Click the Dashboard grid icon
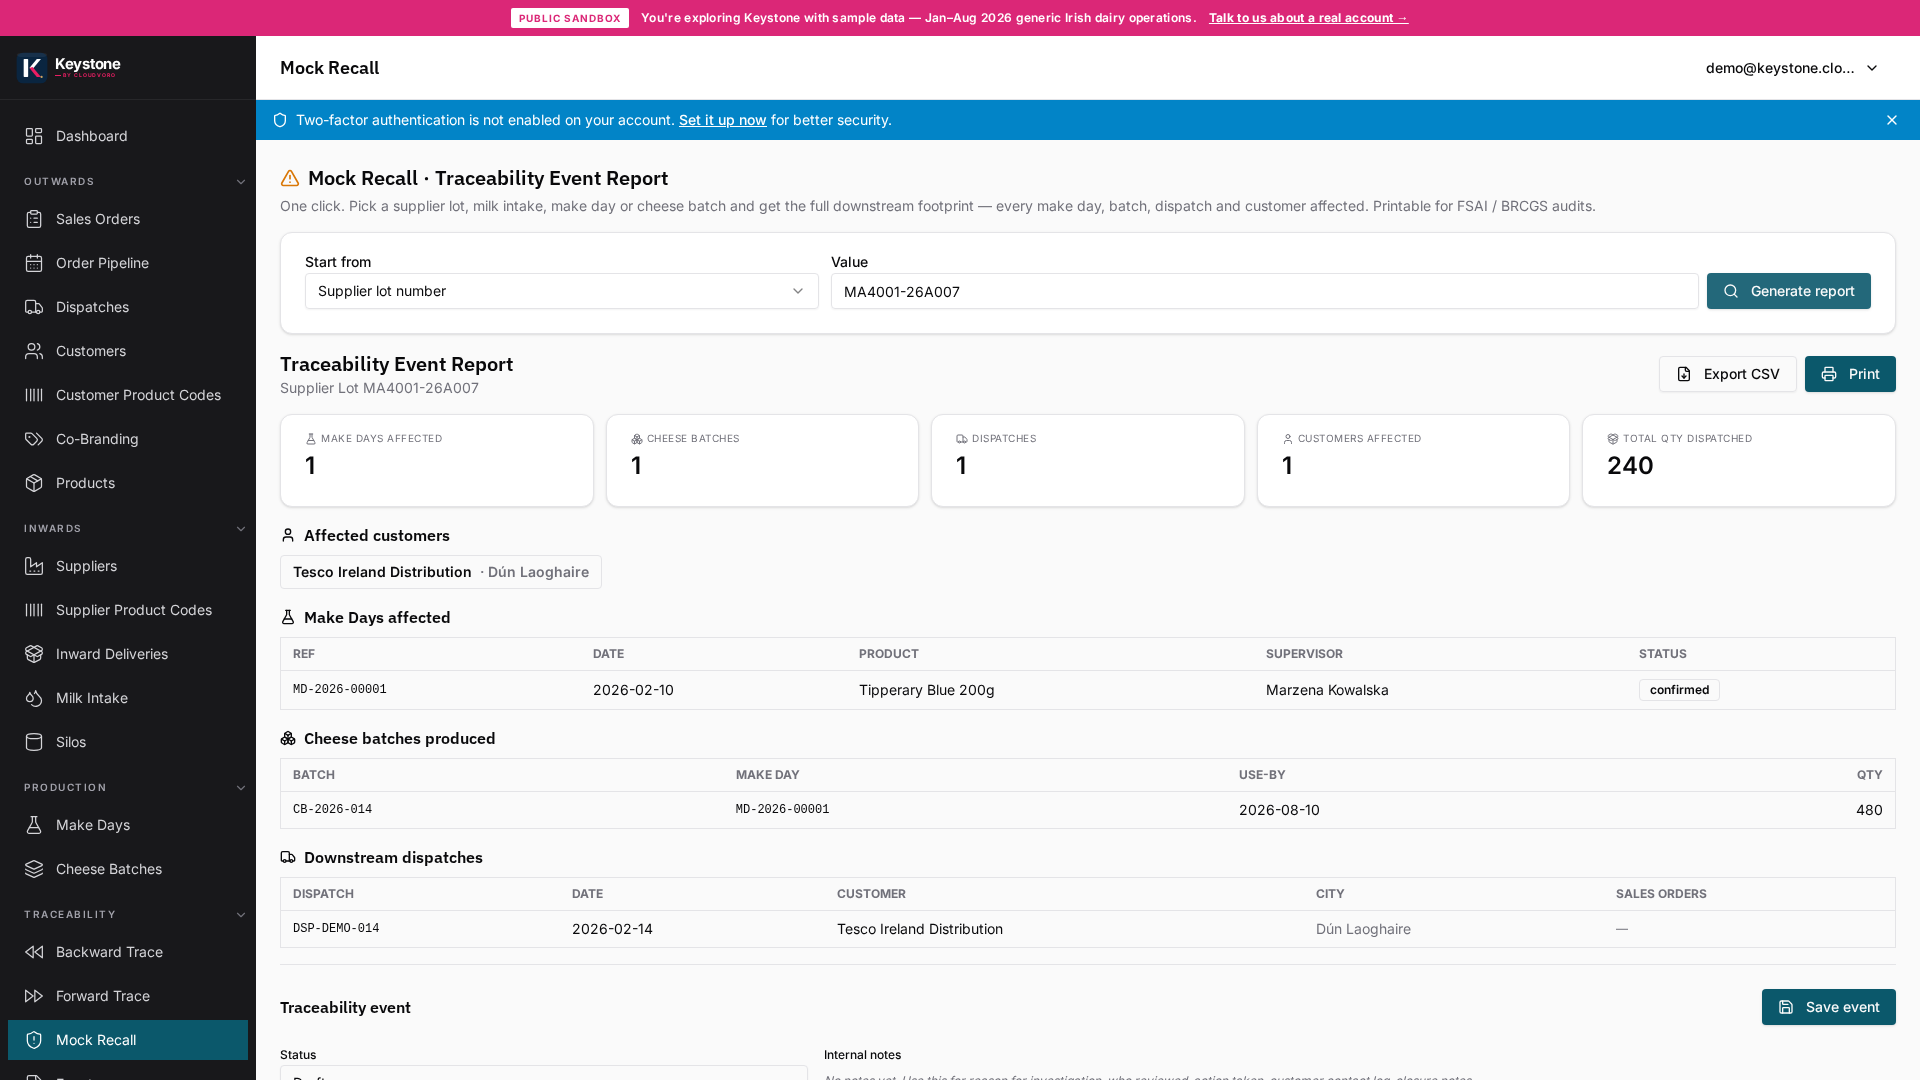The height and width of the screenshot is (1080, 1920). 34,136
